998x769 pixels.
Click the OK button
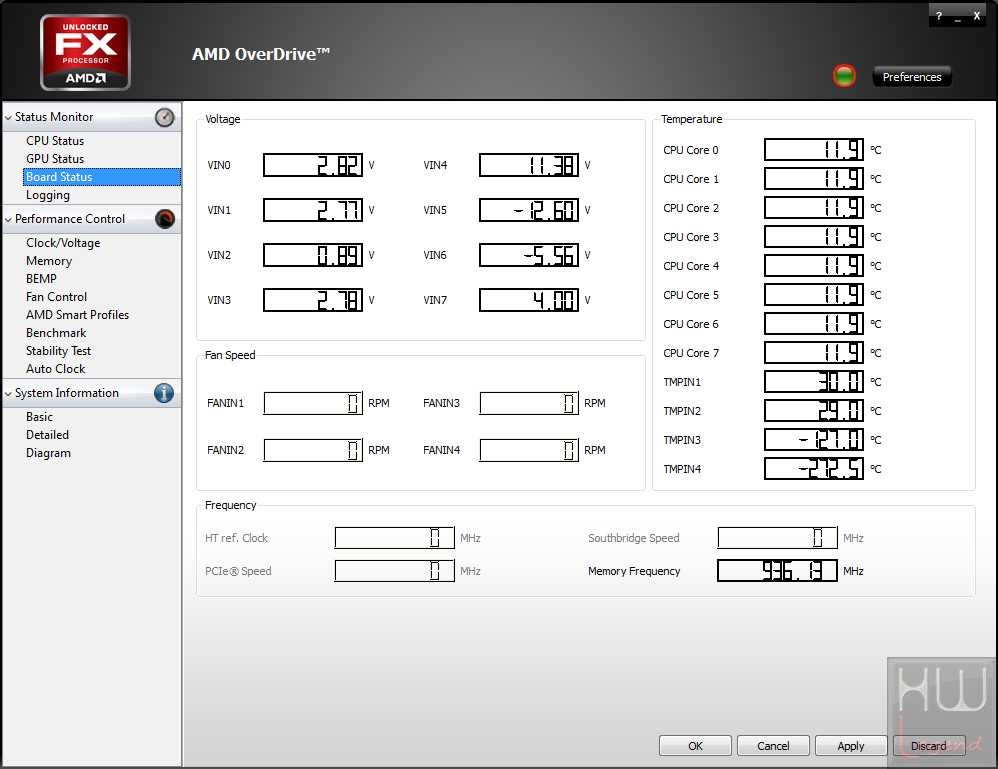pos(695,745)
